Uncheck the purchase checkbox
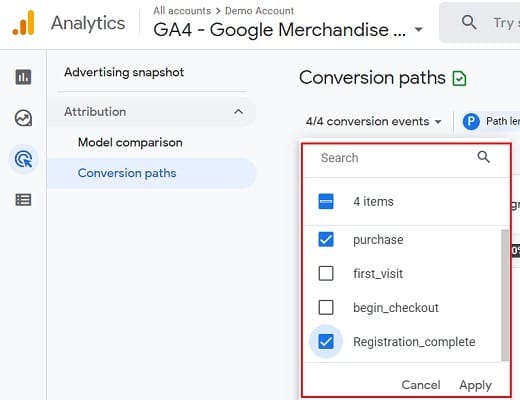Screen dimensions: 520x400 pos(326,239)
